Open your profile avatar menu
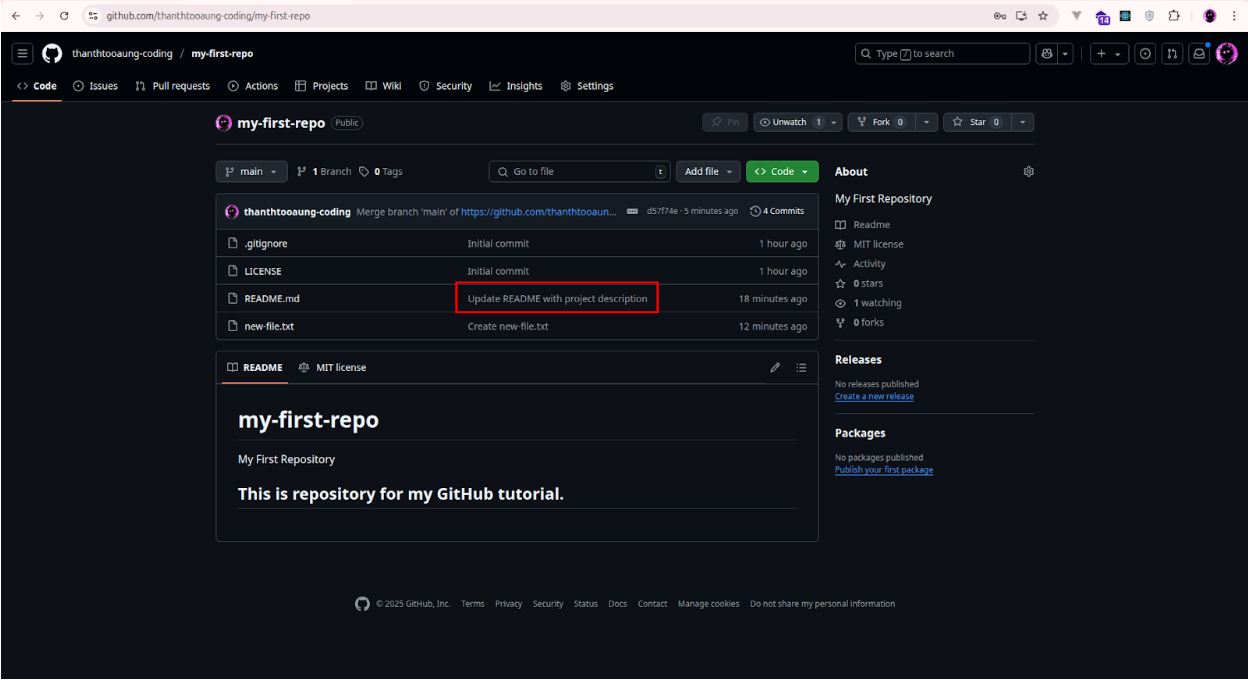 pyautogui.click(x=1227, y=53)
